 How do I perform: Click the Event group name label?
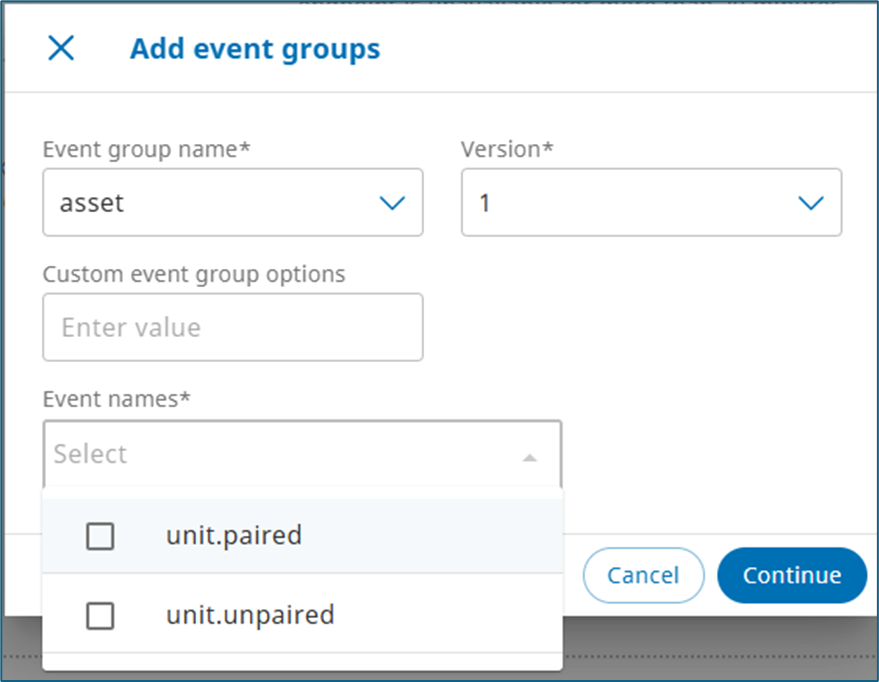[x=146, y=150]
